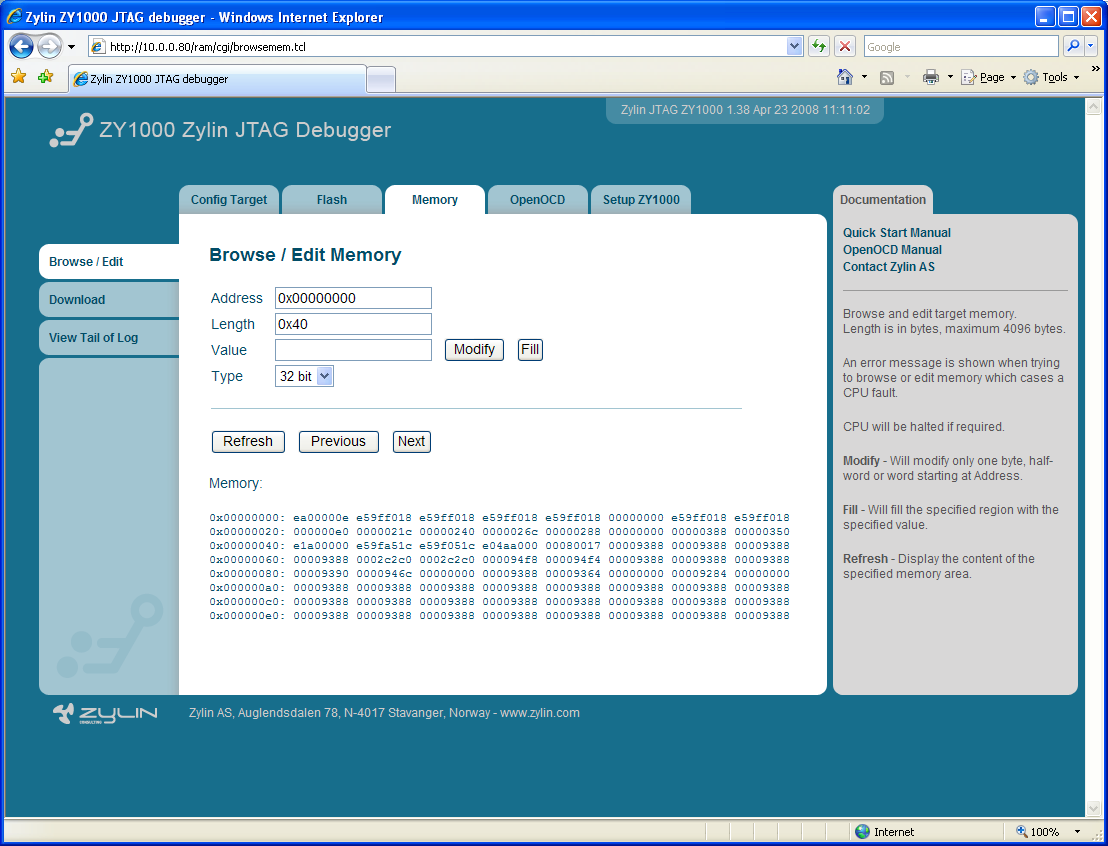This screenshot has height=846, width=1108.
Task: Click the Refresh page icon
Action: point(819,47)
